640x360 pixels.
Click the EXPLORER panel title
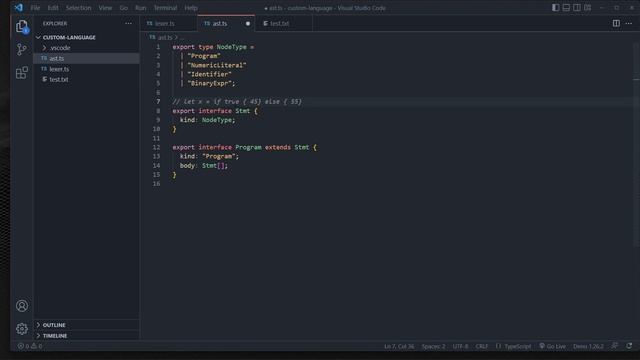[55, 24]
